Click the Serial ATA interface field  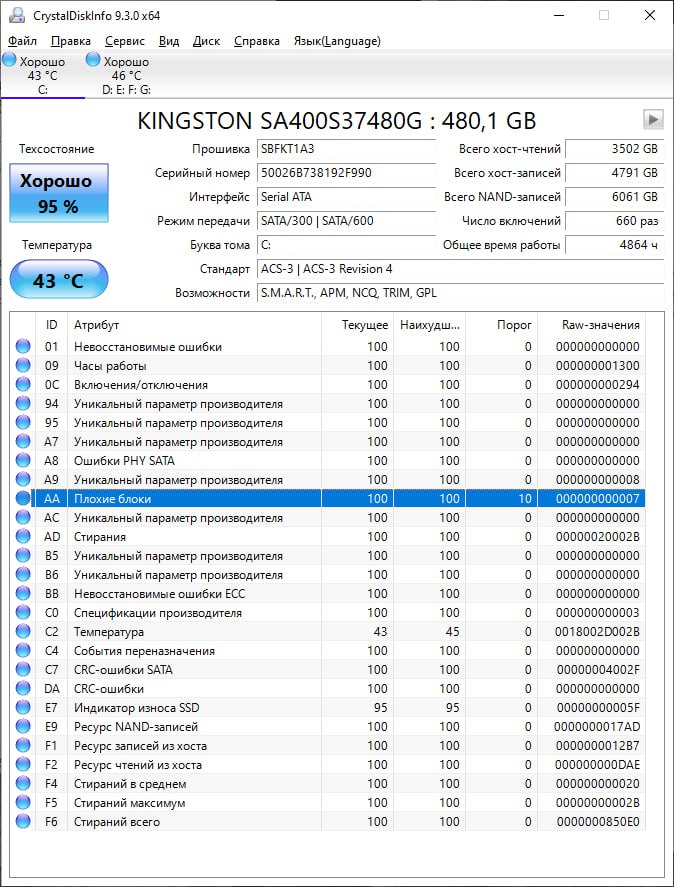[346, 197]
